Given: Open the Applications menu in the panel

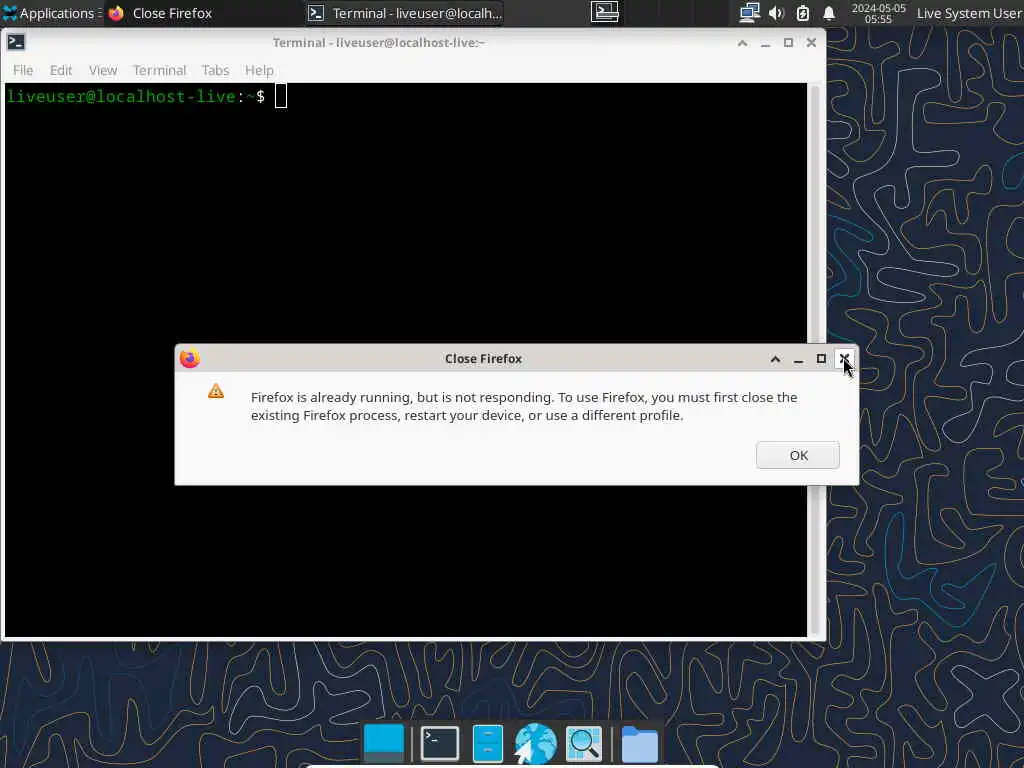Looking at the screenshot, I should [x=51, y=13].
